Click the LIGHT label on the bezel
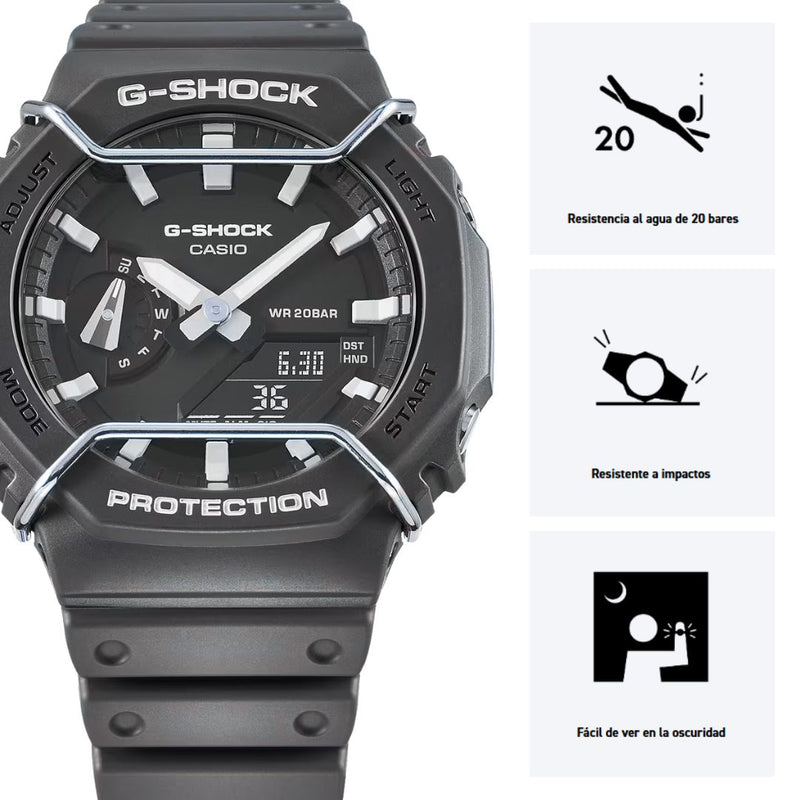Viewport: 800px width, 800px height. point(409,190)
